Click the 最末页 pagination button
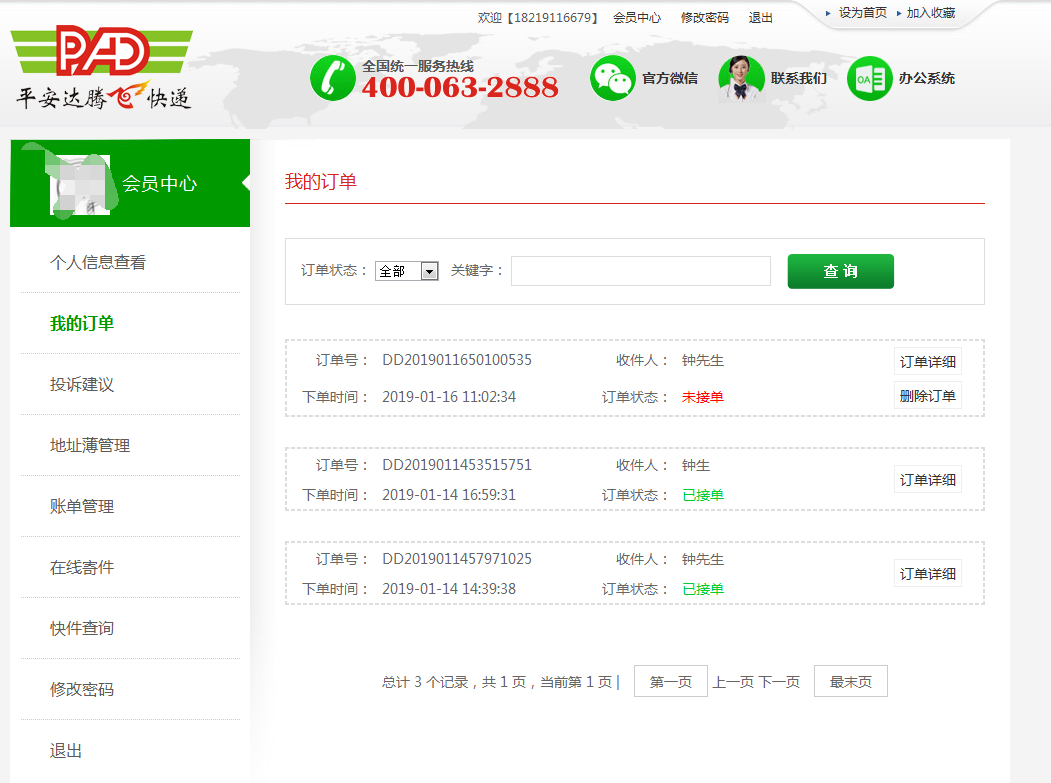 850,681
